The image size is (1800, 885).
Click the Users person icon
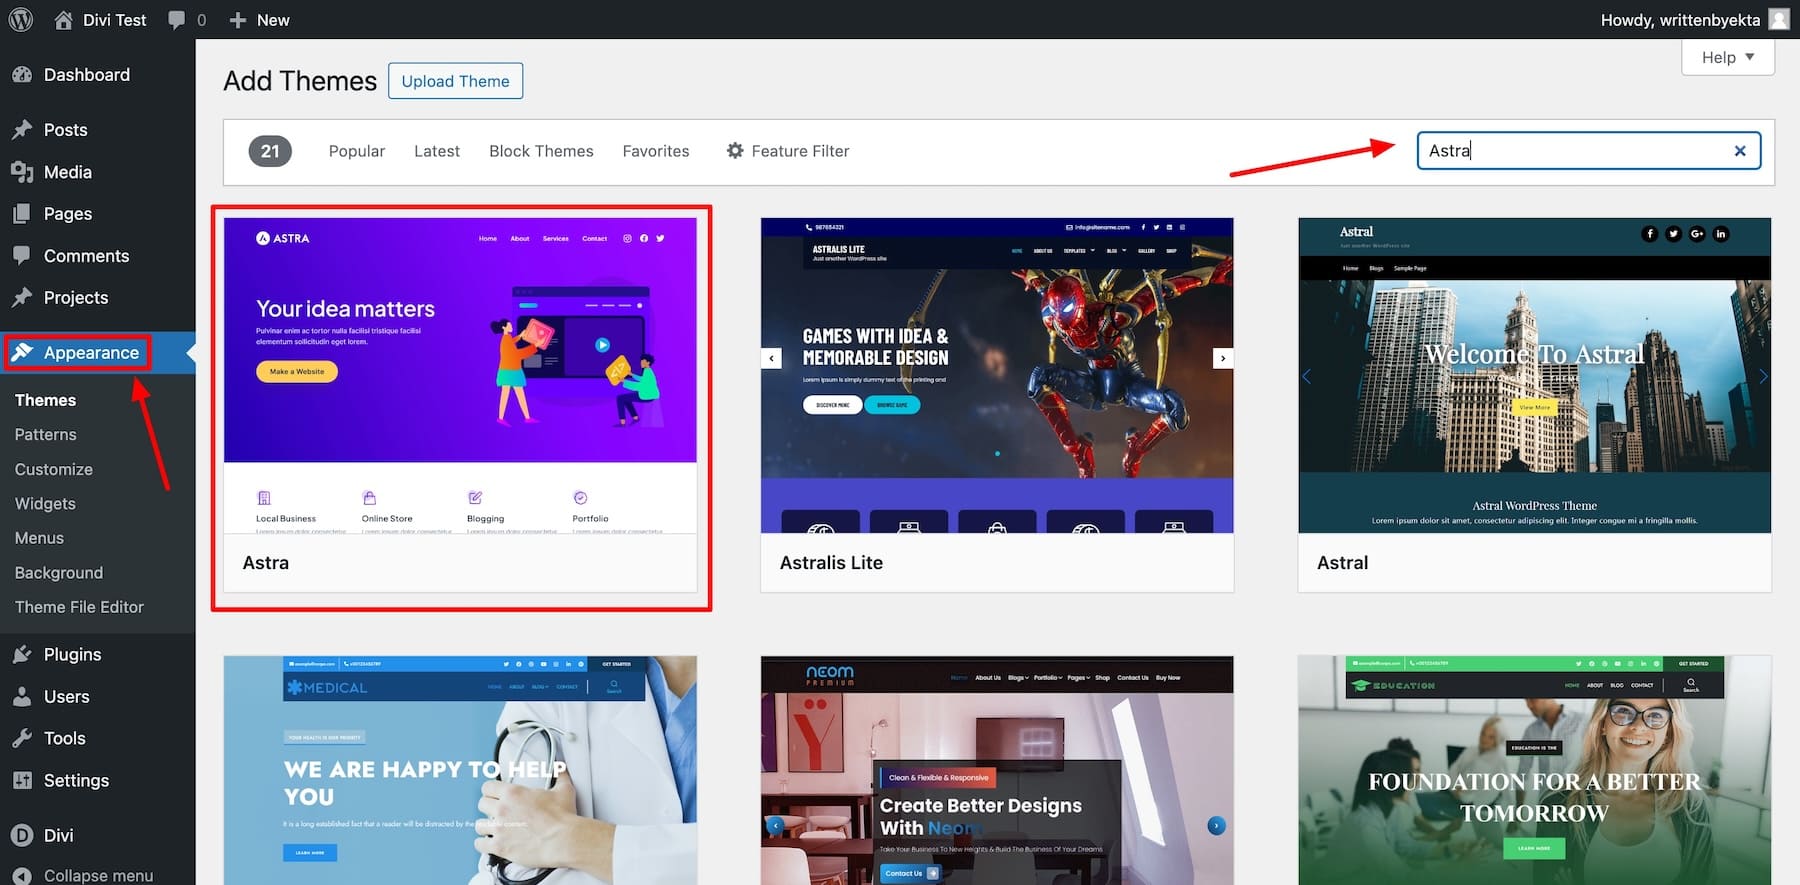pyautogui.click(x=22, y=697)
